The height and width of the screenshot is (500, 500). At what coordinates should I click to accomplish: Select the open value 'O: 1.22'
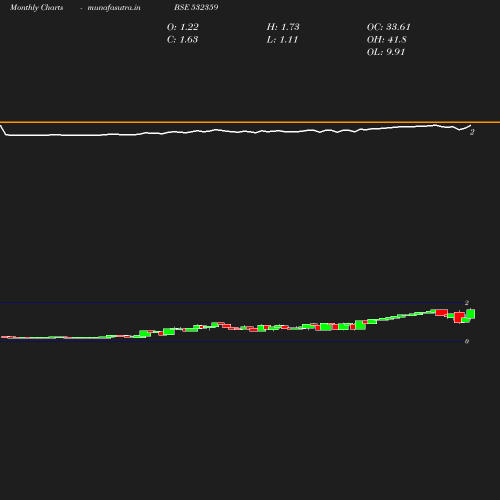coord(183,27)
